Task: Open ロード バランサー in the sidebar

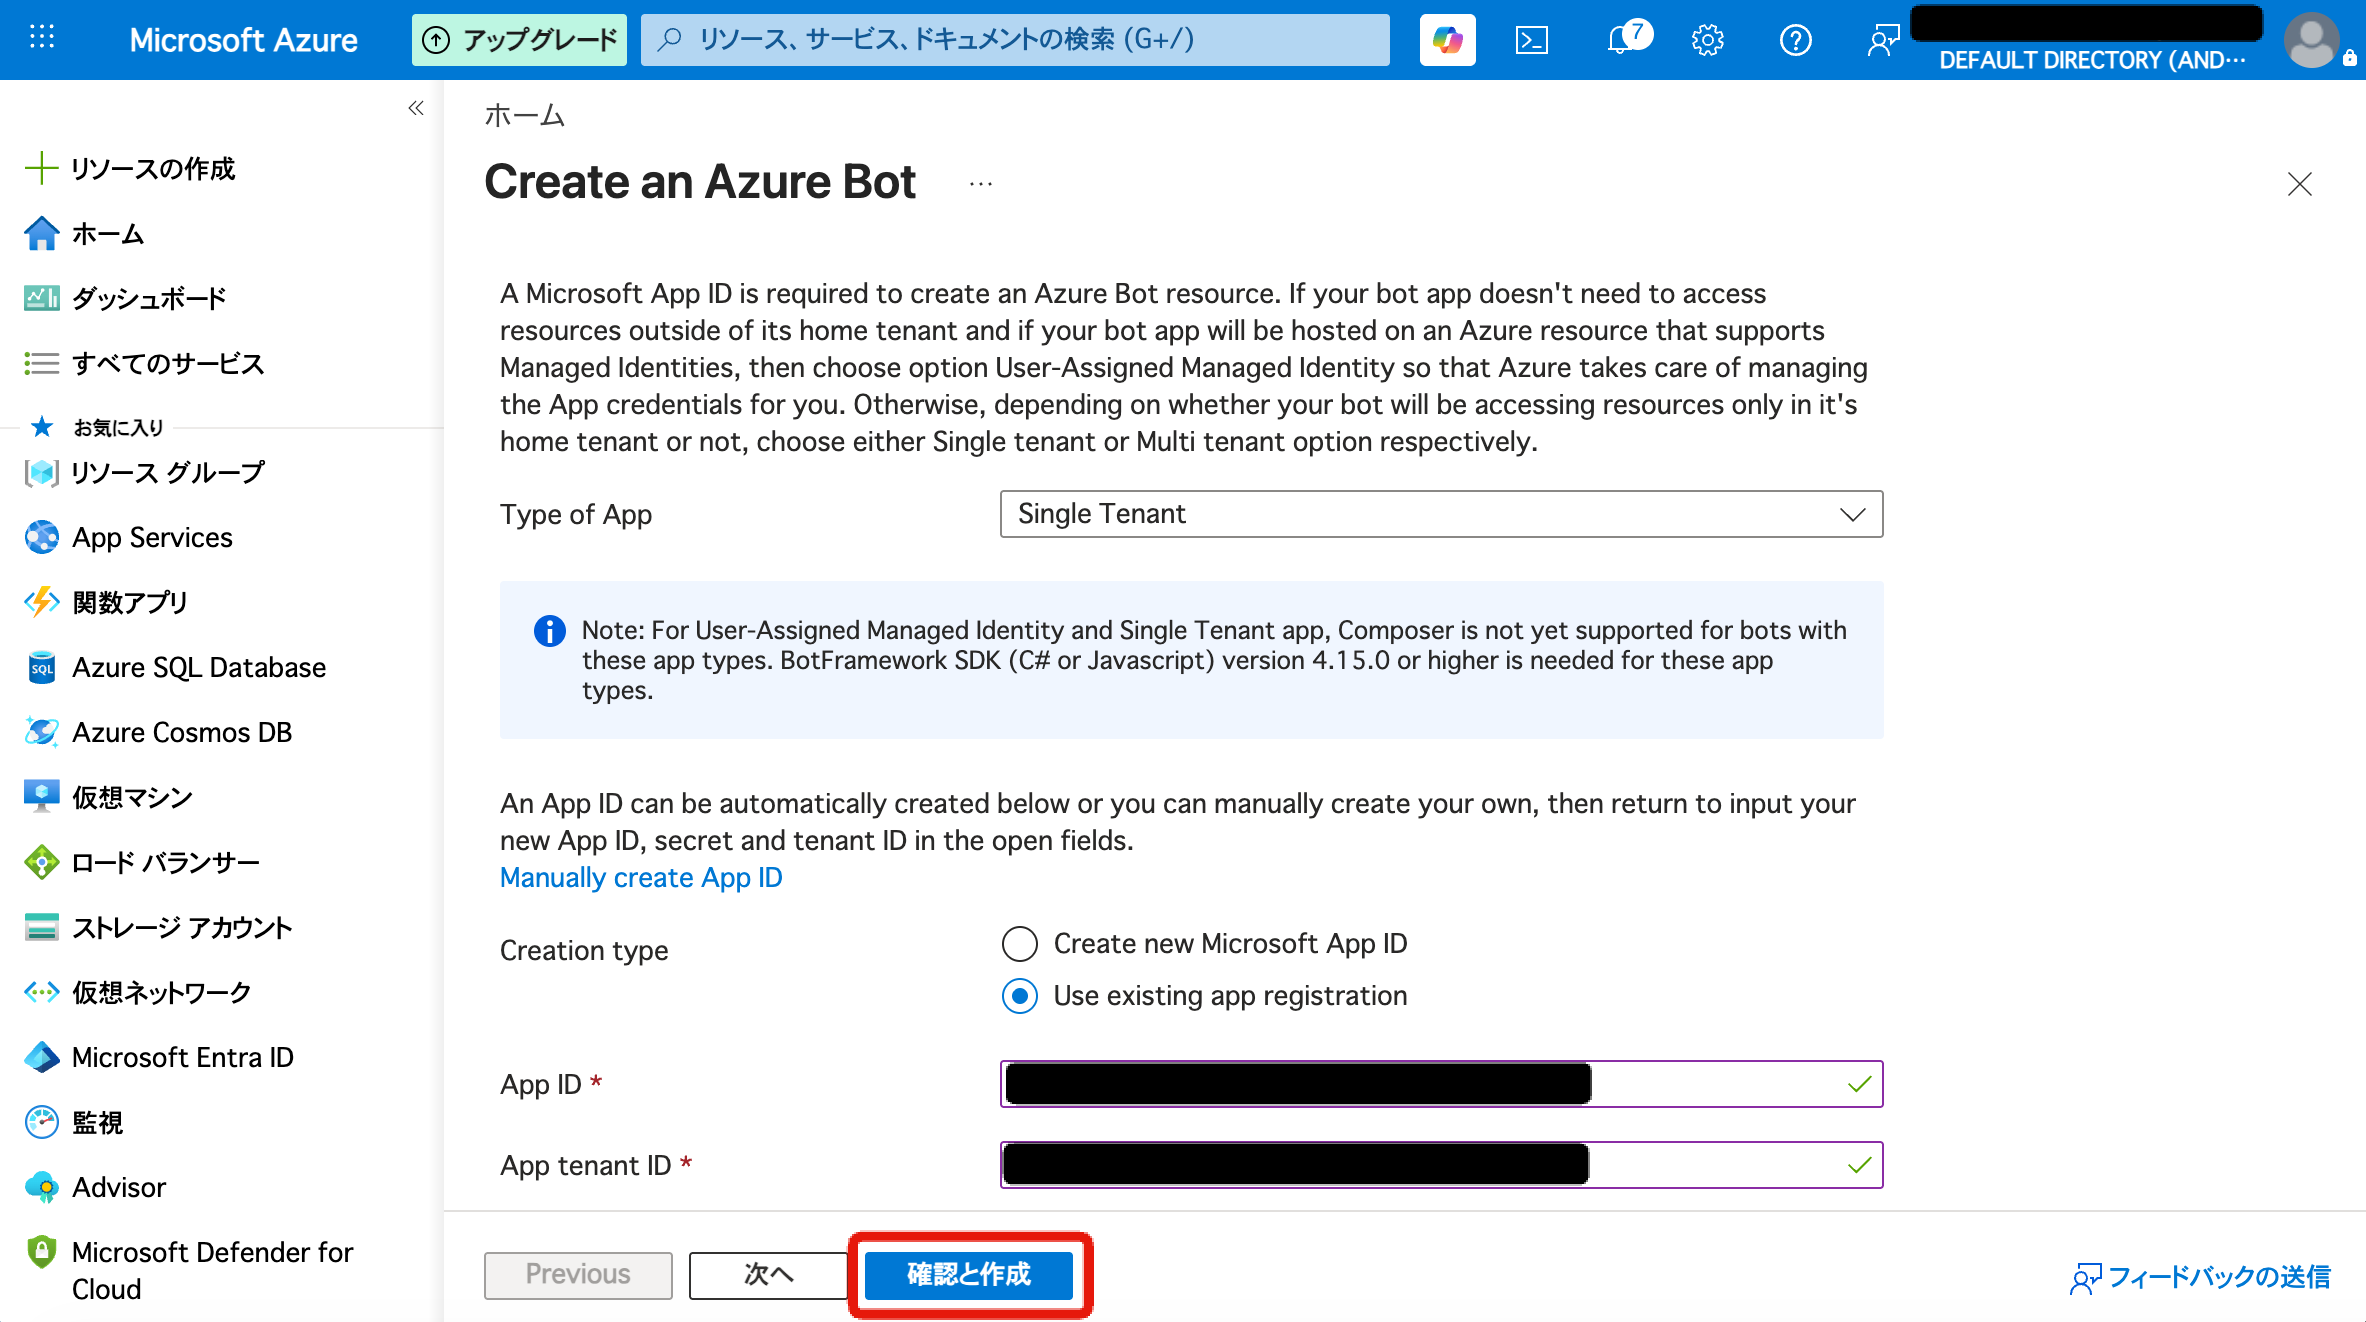Action: point(166,862)
